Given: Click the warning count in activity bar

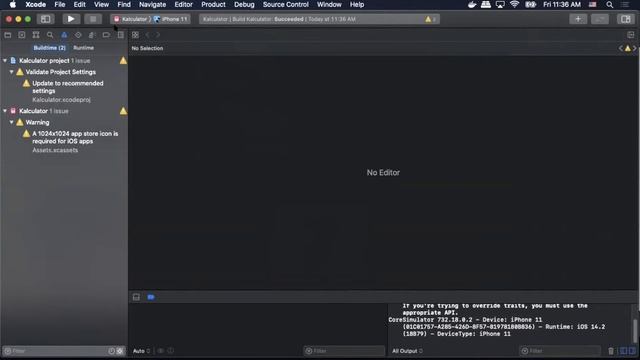Looking at the screenshot, I should (431, 19).
